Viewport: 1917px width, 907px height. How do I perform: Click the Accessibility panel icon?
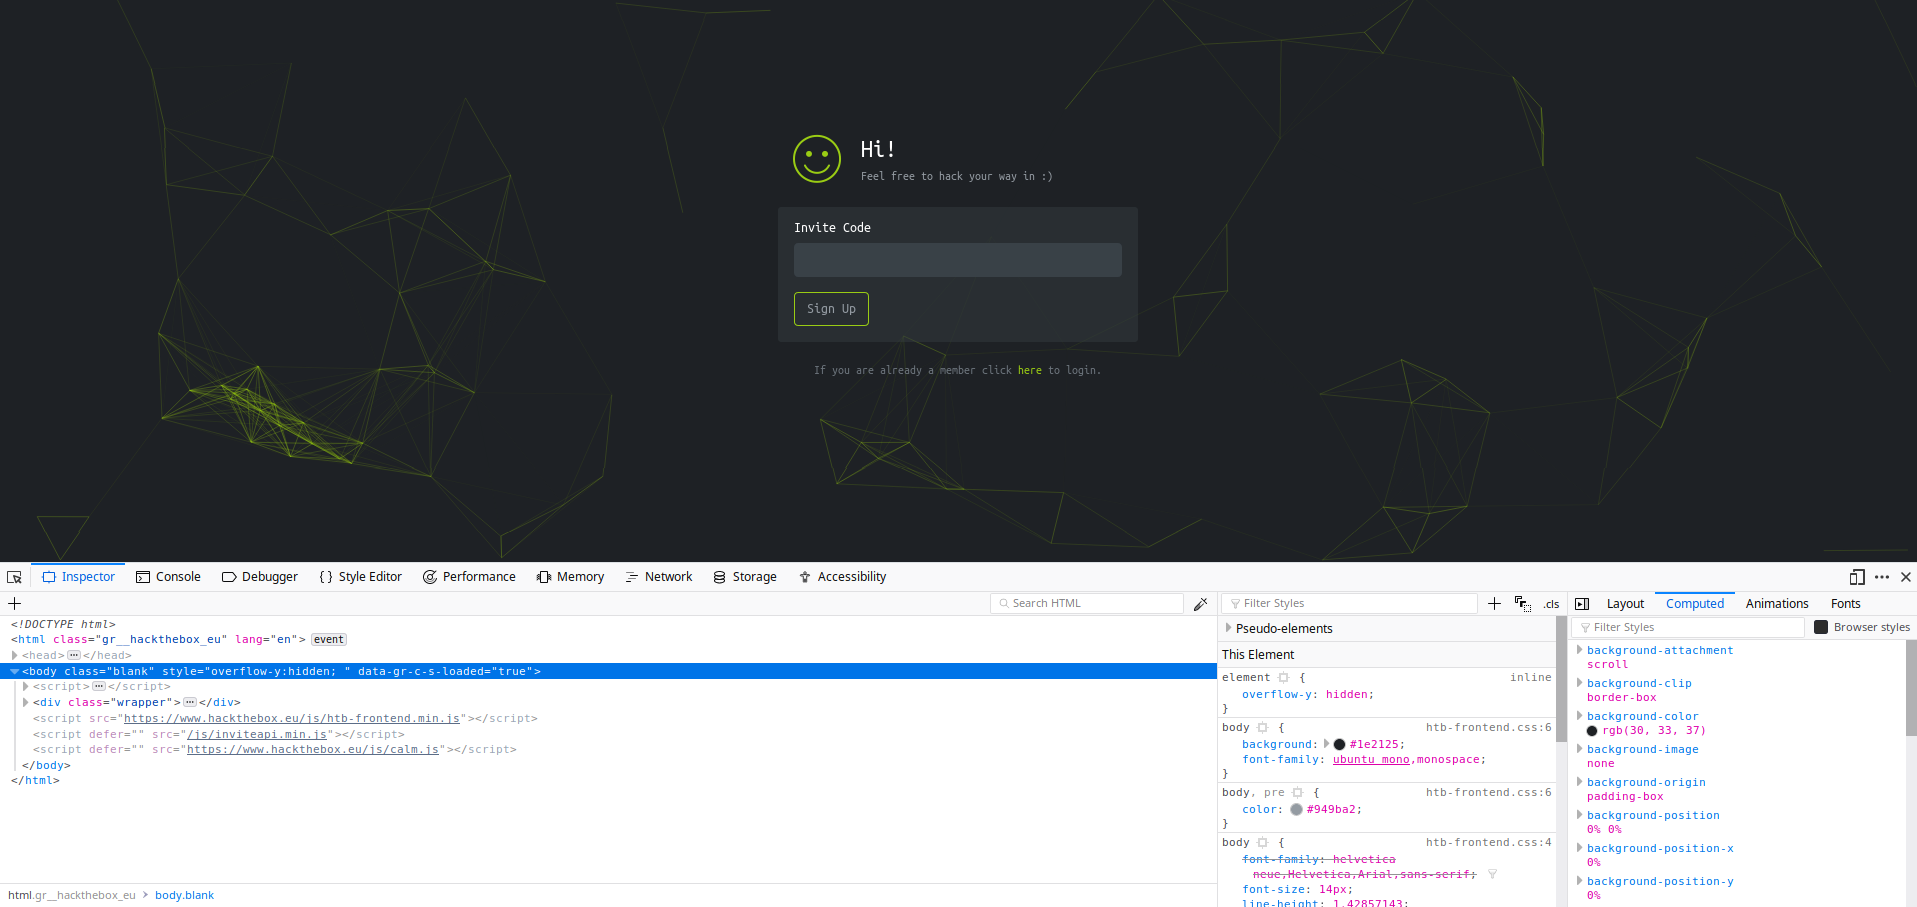[x=805, y=577]
